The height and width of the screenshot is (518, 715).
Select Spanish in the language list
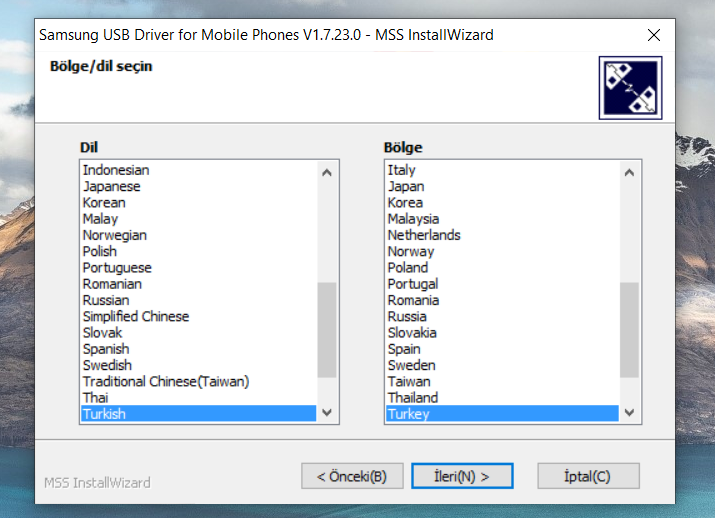[199, 349]
